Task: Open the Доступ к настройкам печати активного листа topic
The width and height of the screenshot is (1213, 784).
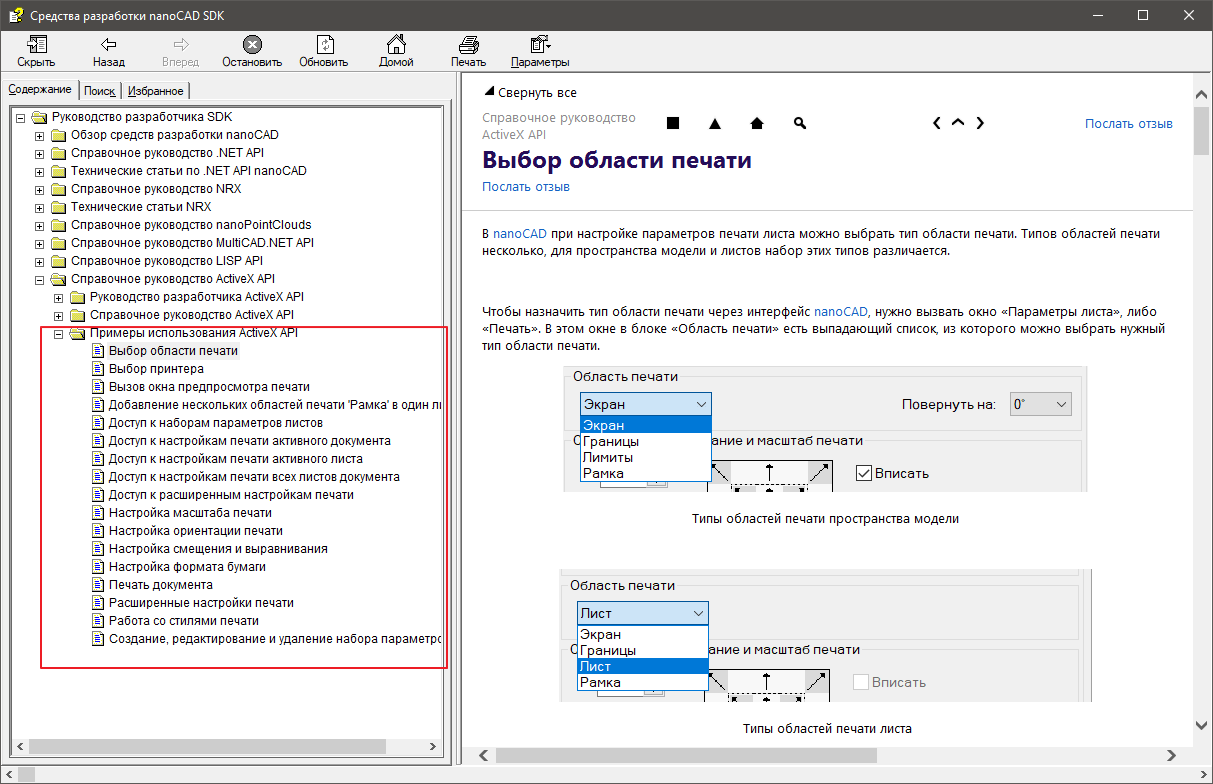Action: point(235,459)
